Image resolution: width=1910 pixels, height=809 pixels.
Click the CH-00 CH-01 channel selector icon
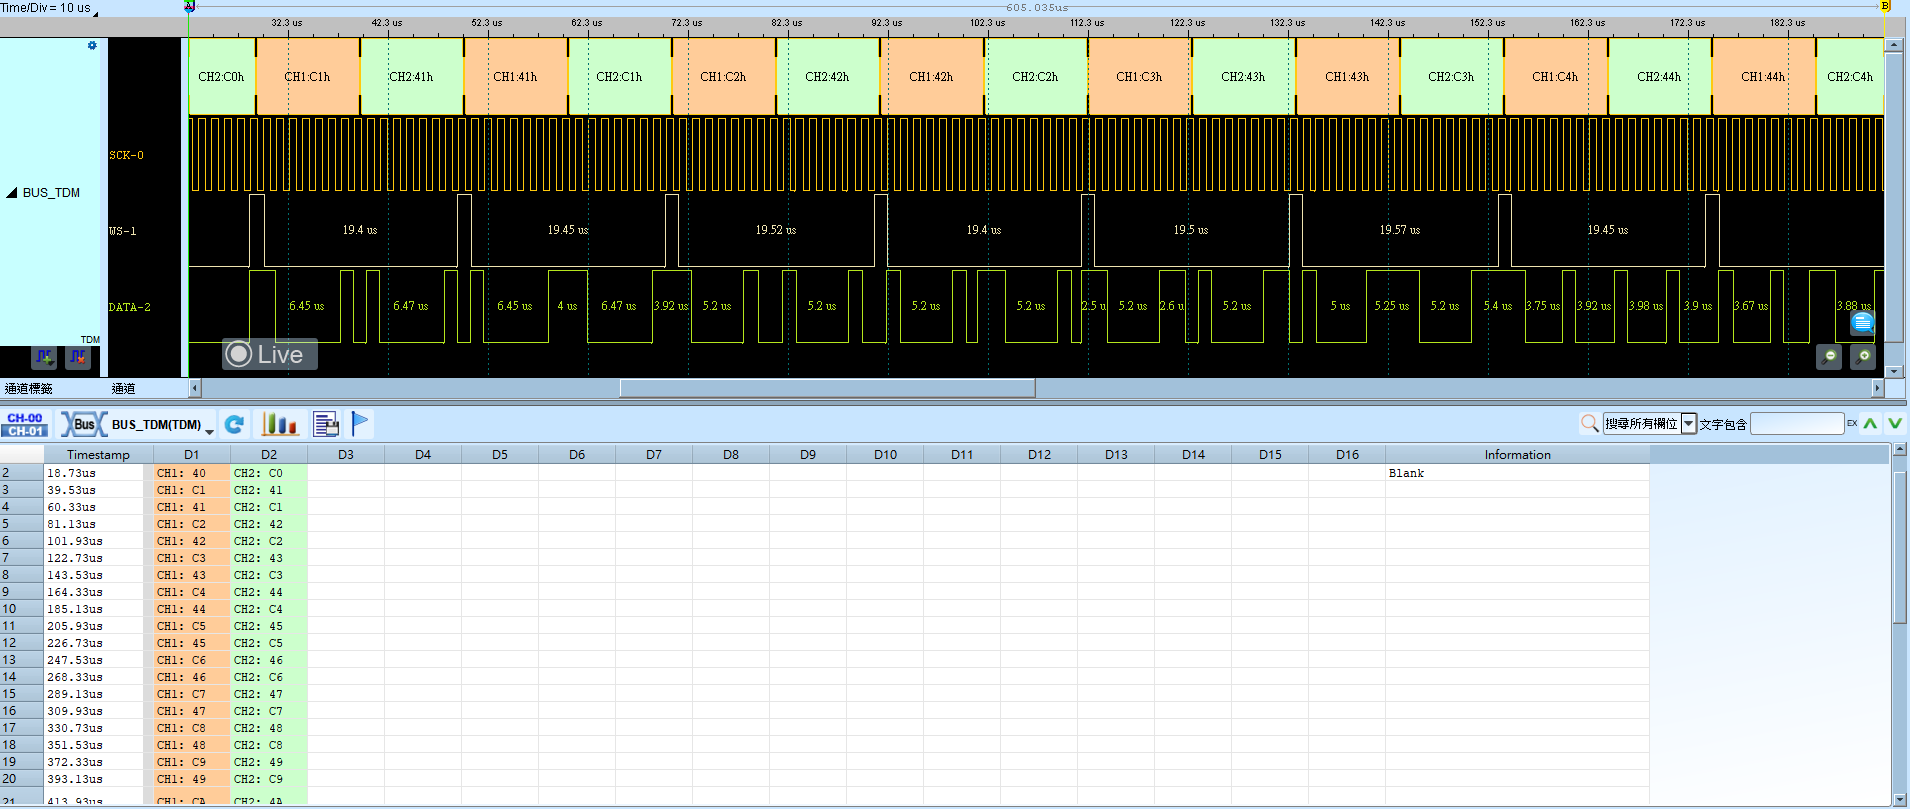coord(25,425)
